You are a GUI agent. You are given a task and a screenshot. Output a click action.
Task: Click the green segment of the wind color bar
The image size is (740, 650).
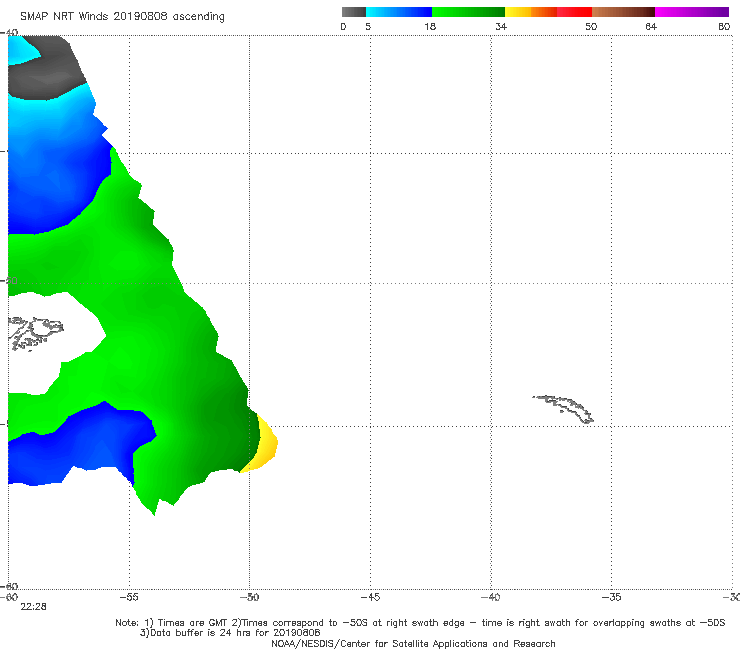pyautogui.click(x=468, y=12)
